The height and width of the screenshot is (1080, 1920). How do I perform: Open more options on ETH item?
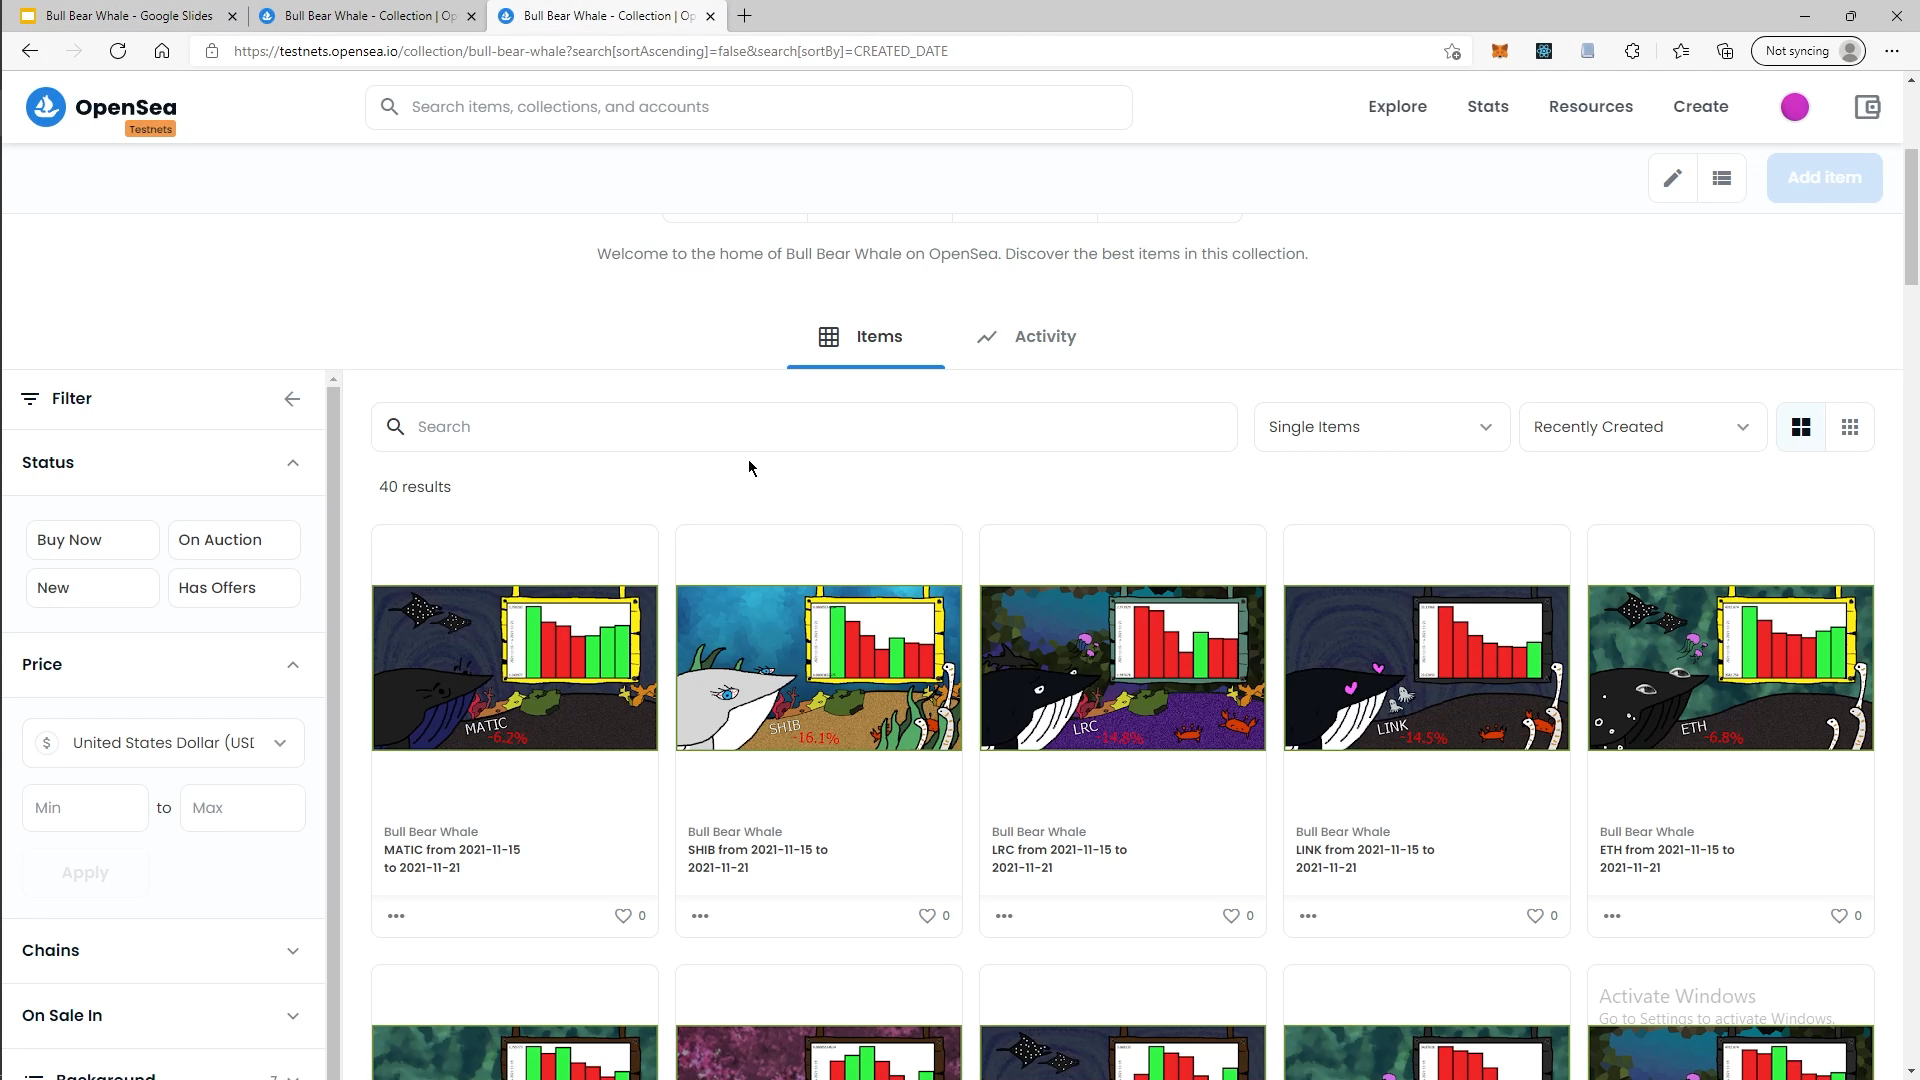coord(1612,916)
